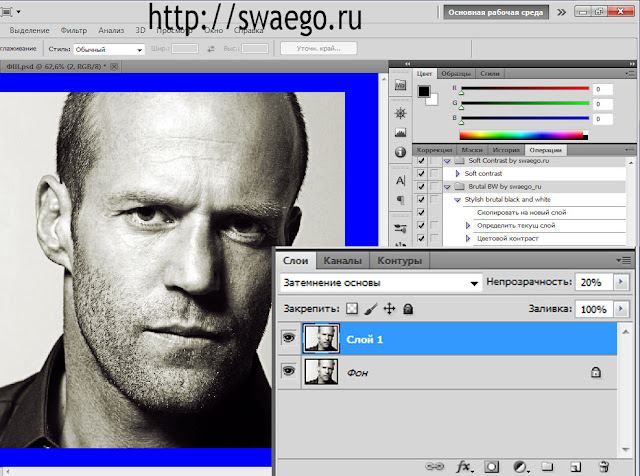Delete layer with trash icon
The width and height of the screenshot is (640, 476).
pos(604,466)
